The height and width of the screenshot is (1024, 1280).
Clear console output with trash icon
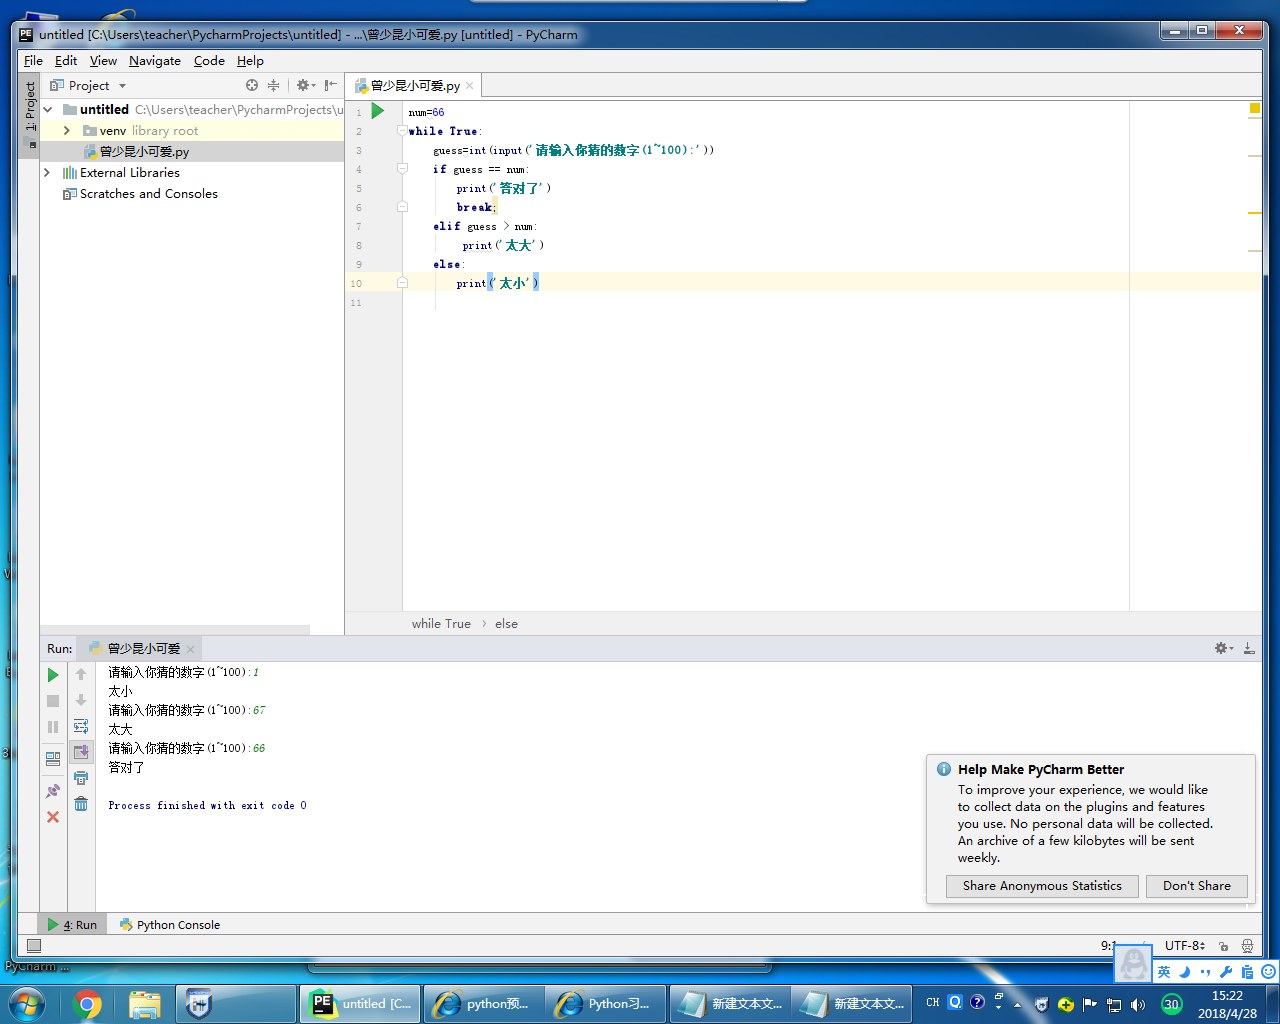[81, 804]
